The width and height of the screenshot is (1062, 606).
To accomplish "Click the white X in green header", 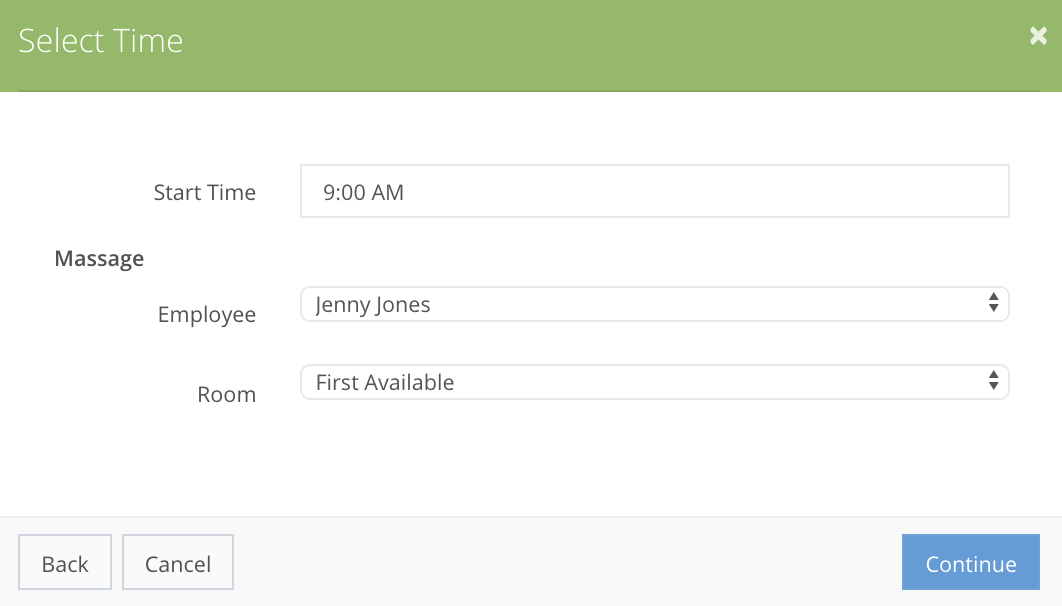I will coord(1037,36).
